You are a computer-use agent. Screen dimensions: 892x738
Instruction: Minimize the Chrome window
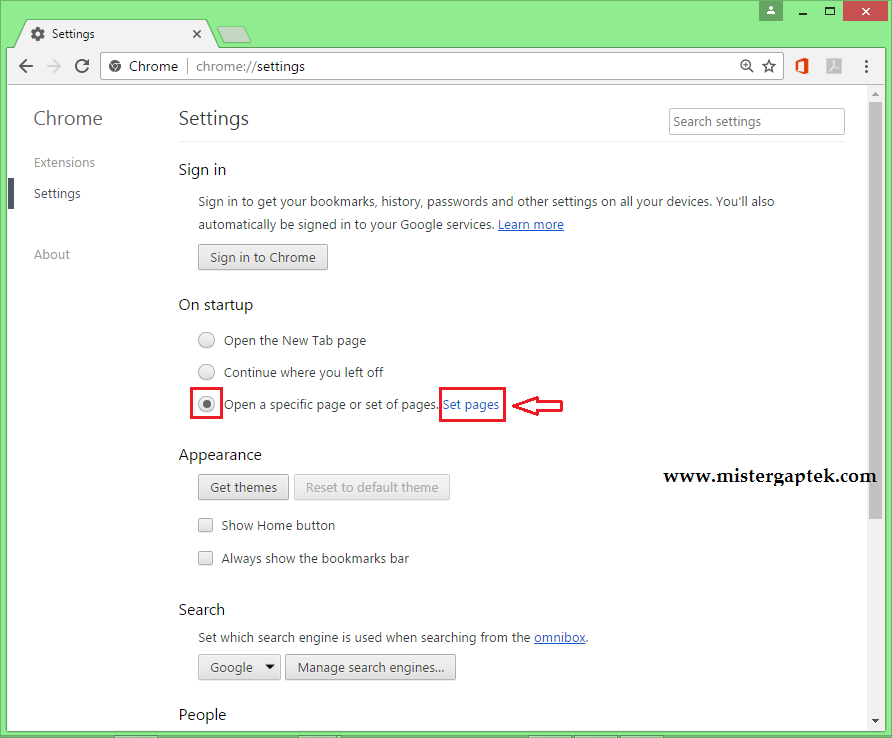[803, 11]
